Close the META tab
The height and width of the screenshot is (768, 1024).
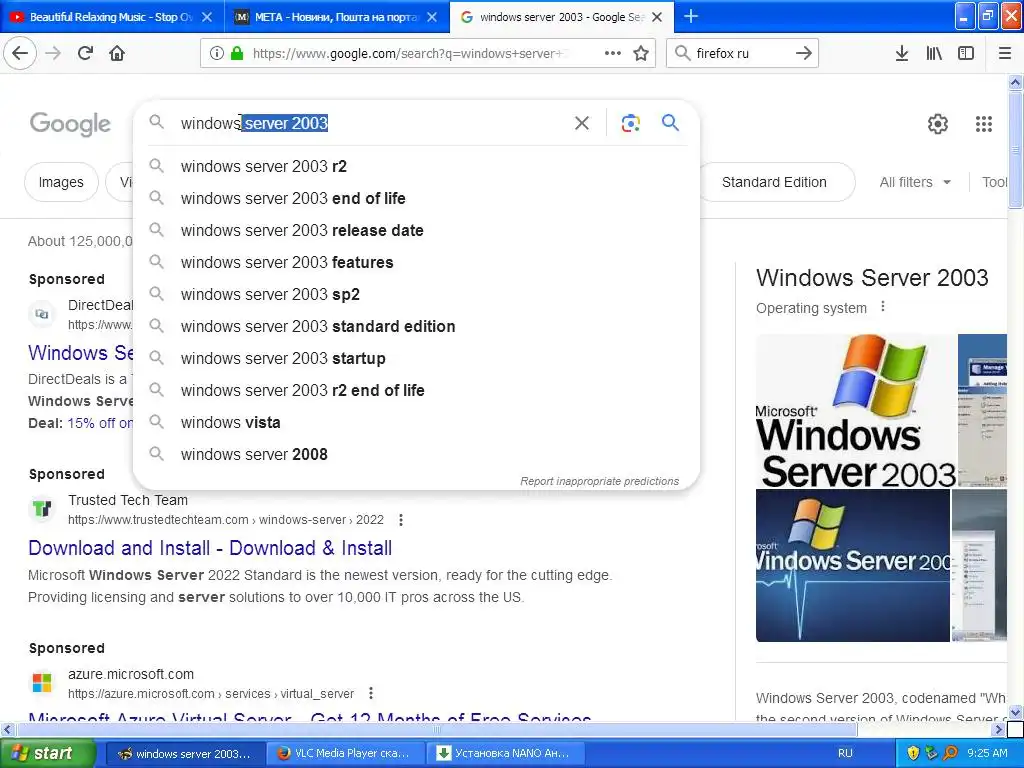coord(432,17)
